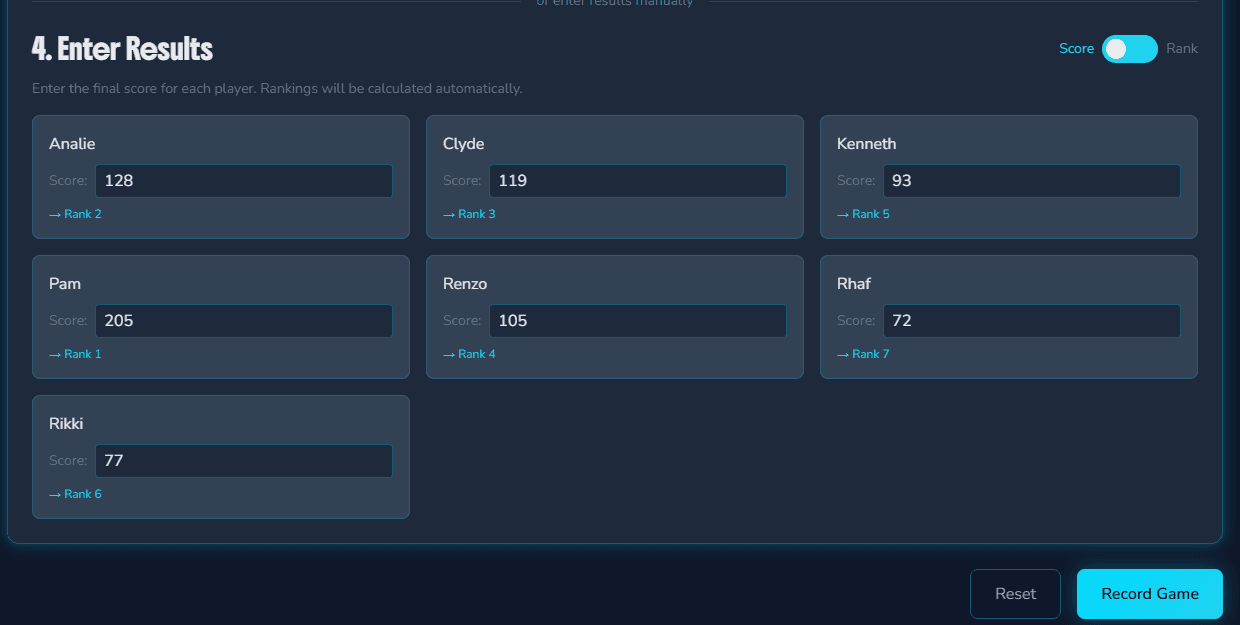Click the Rank 2 link under Analie
The width and height of the screenshot is (1240, 625).
coord(75,213)
